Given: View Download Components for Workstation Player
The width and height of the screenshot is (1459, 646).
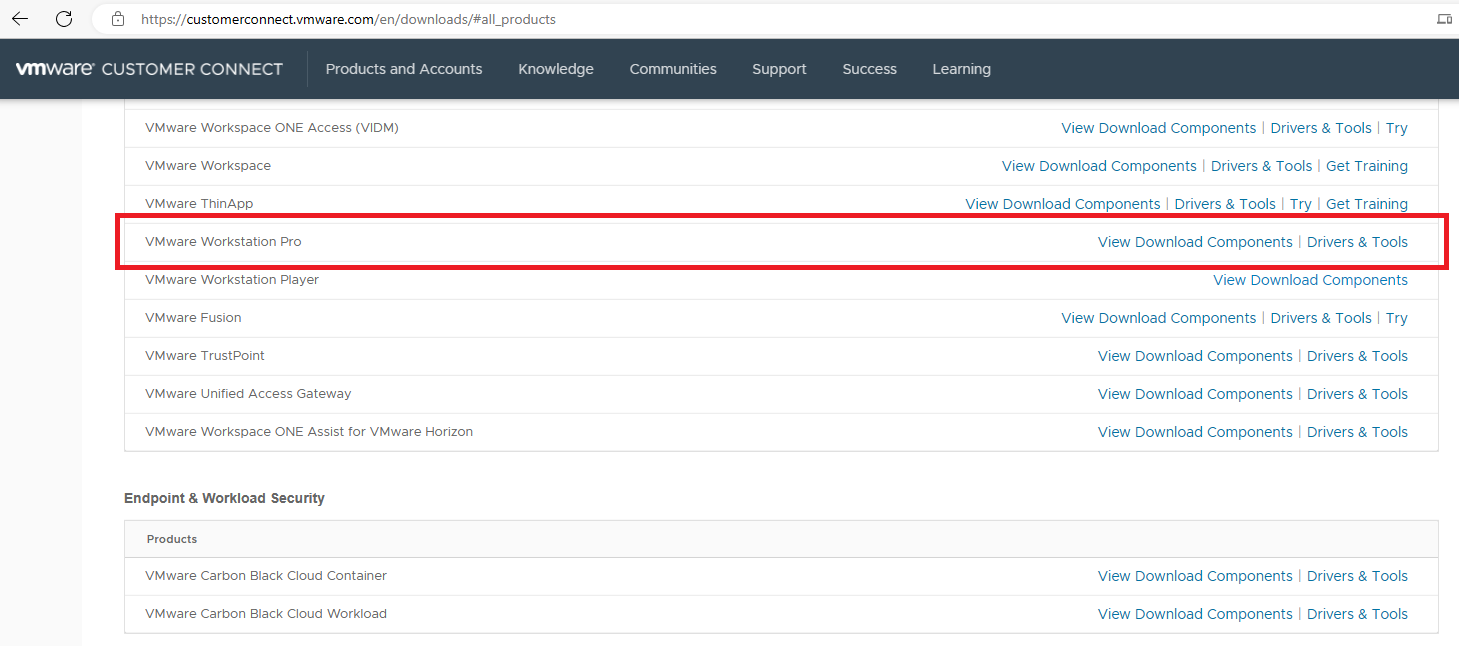Looking at the screenshot, I should point(1310,280).
